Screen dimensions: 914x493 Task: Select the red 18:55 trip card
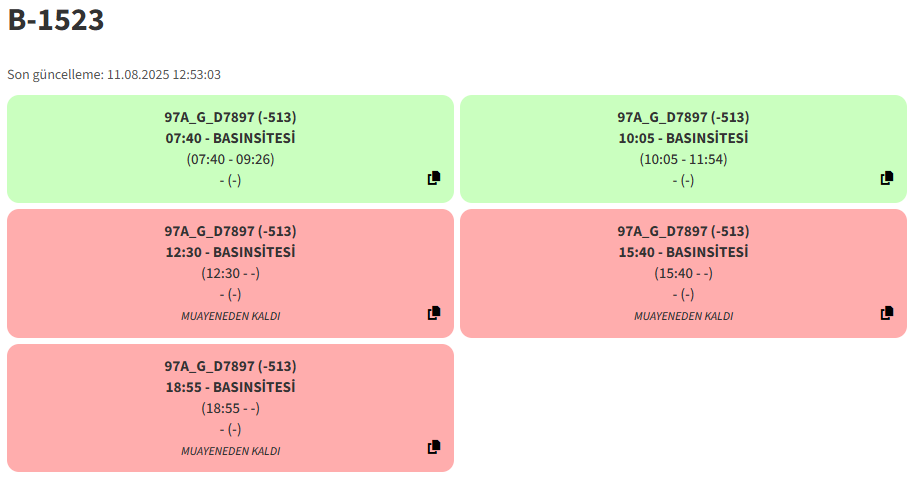tap(230, 408)
